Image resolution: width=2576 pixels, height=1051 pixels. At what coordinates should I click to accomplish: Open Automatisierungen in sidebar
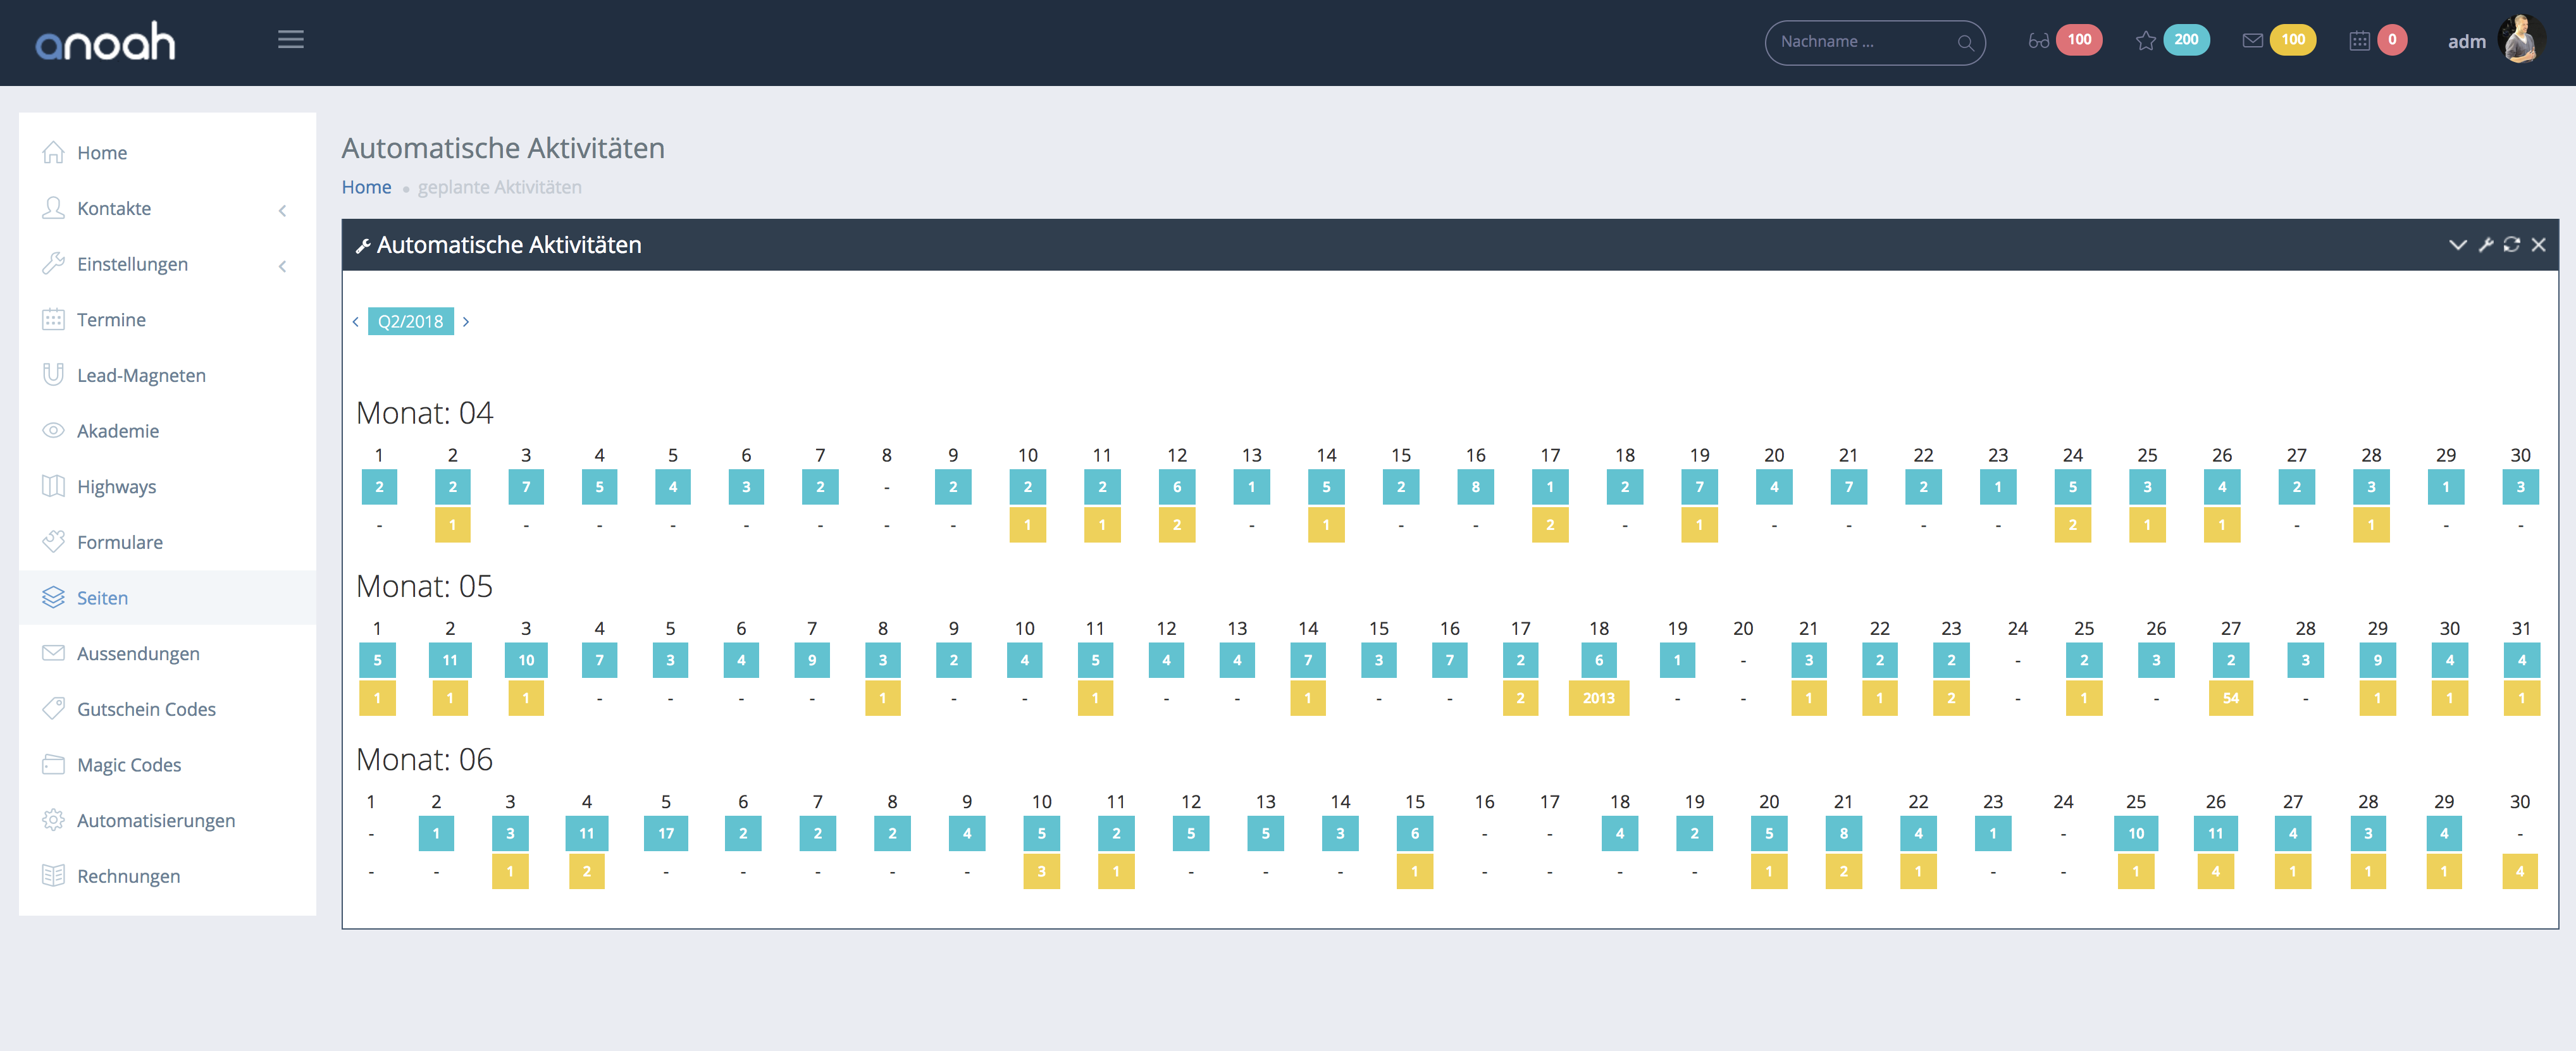(x=156, y=820)
